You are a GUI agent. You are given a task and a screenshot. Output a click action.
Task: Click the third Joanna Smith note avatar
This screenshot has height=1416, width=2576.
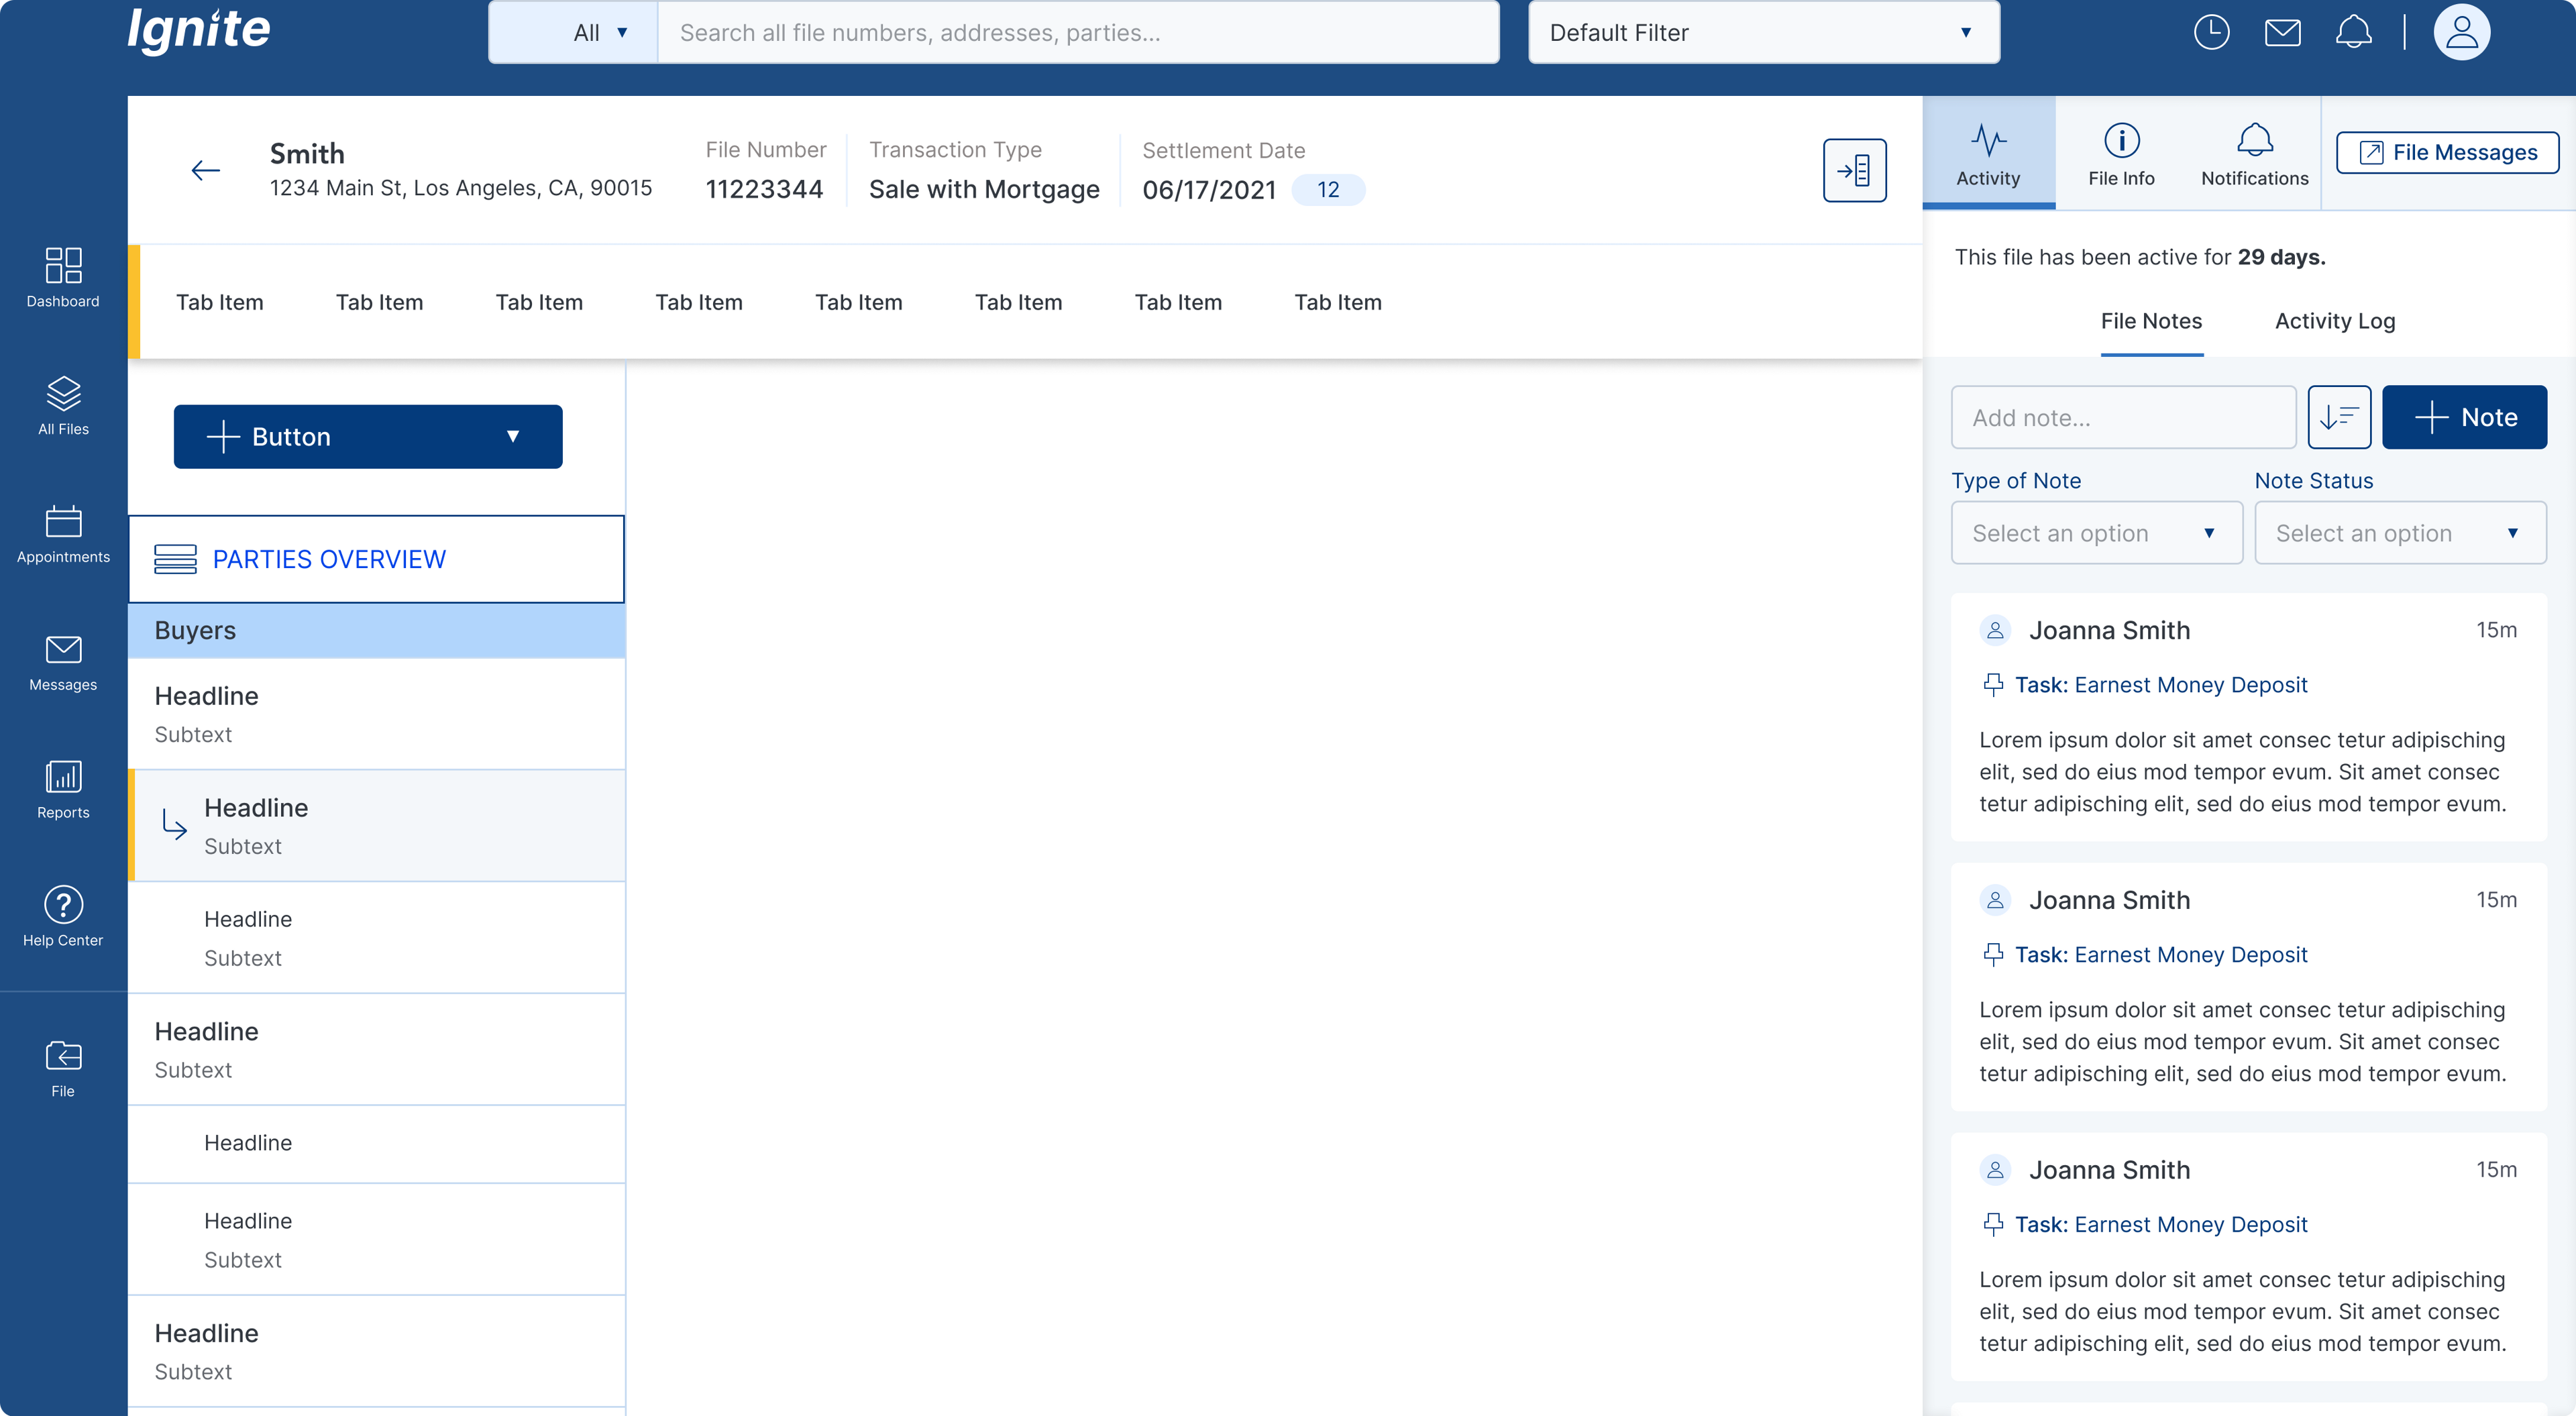1995,1170
